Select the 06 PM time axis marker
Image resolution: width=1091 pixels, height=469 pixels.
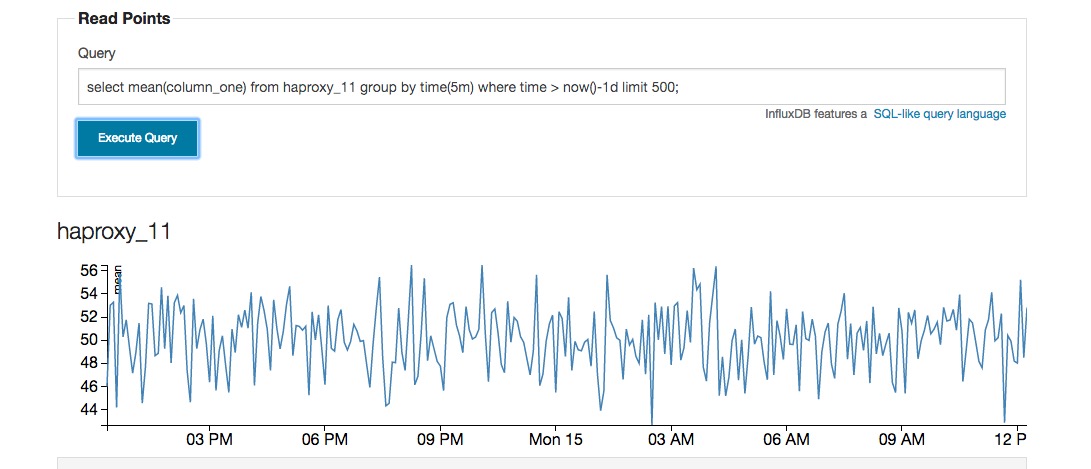click(x=324, y=440)
